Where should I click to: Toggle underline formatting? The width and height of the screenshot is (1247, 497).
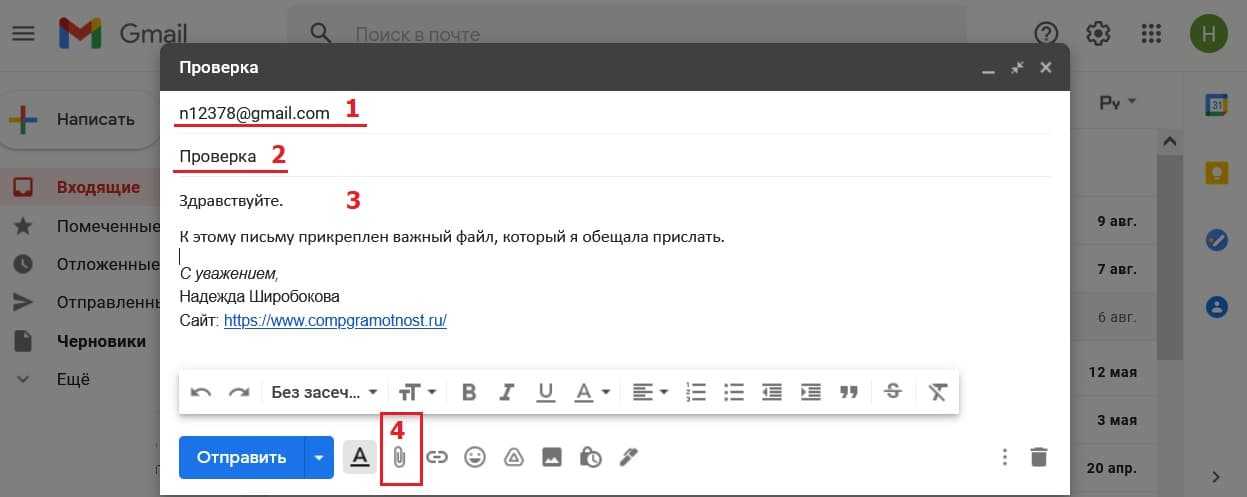(545, 392)
